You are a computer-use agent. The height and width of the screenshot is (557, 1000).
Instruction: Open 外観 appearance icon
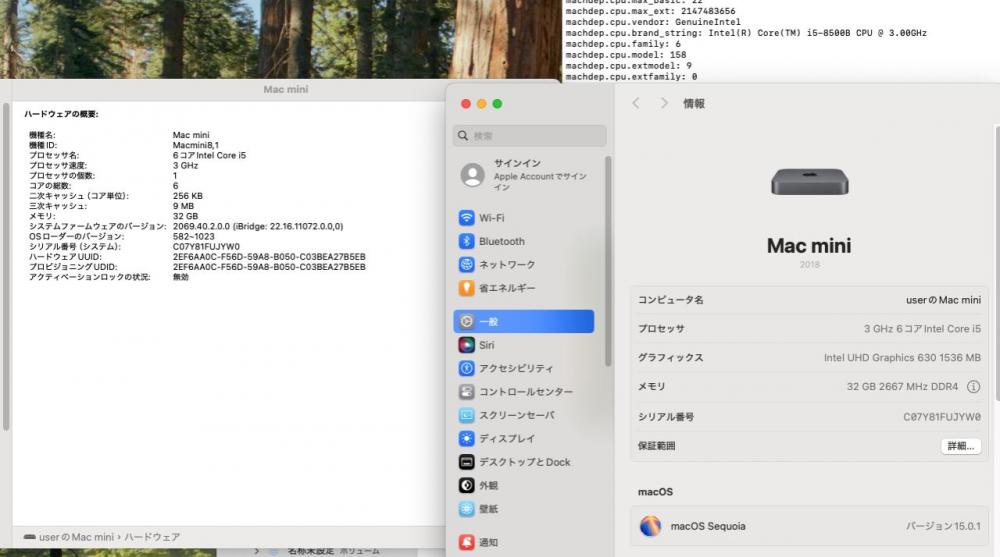[x=466, y=486]
